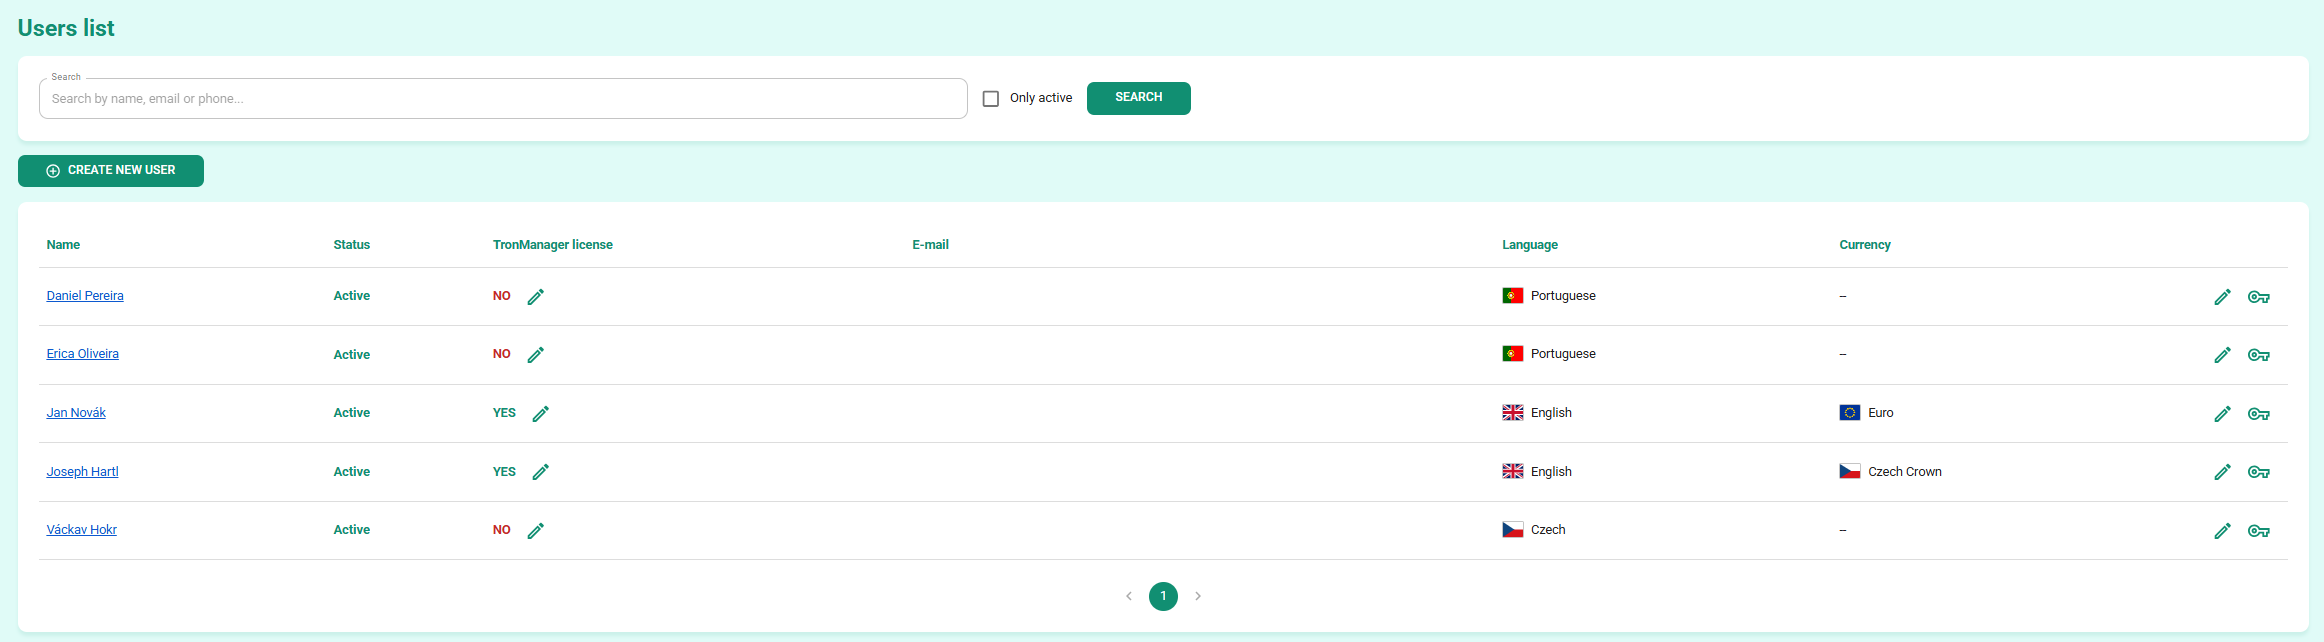This screenshot has width=2324, height=642.
Task: Click the Status column header
Action: point(352,245)
